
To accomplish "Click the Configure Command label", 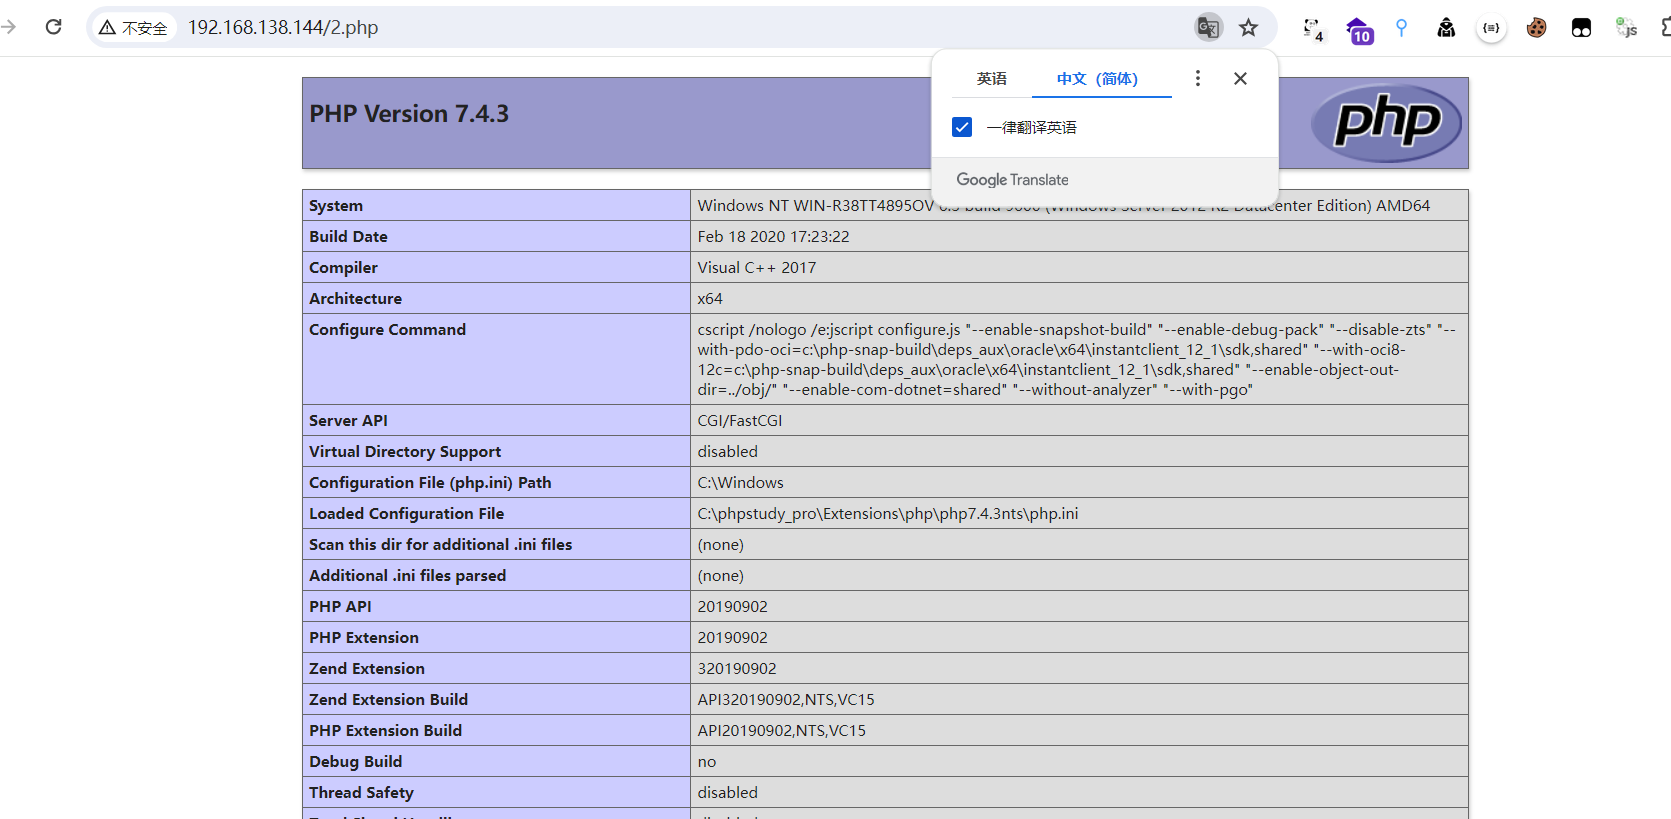I will point(387,330).
